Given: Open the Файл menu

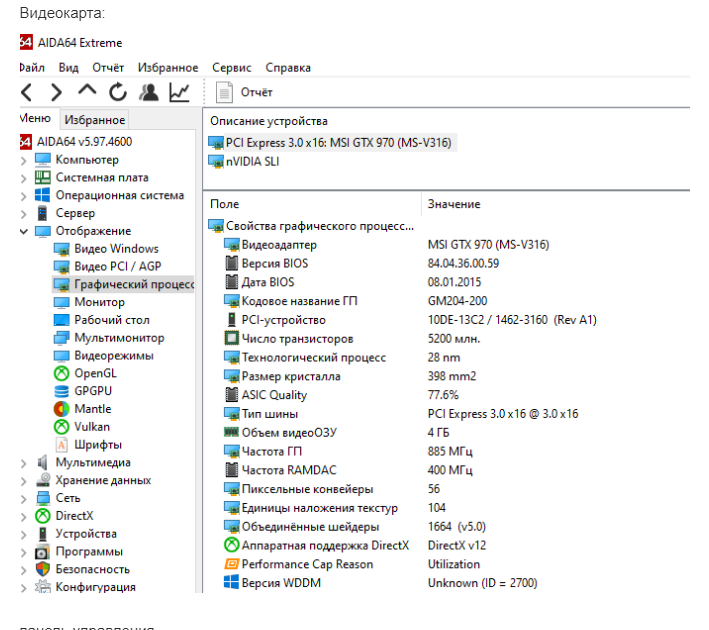Looking at the screenshot, I should [31, 68].
